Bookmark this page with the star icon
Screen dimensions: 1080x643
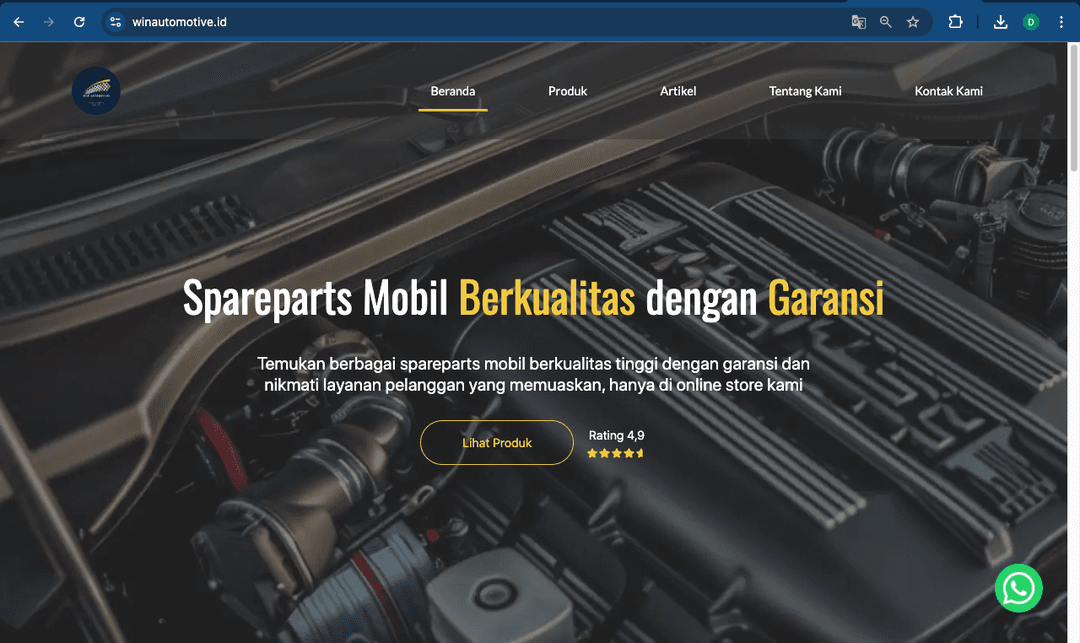pyautogui.click(x=913, y=22)
